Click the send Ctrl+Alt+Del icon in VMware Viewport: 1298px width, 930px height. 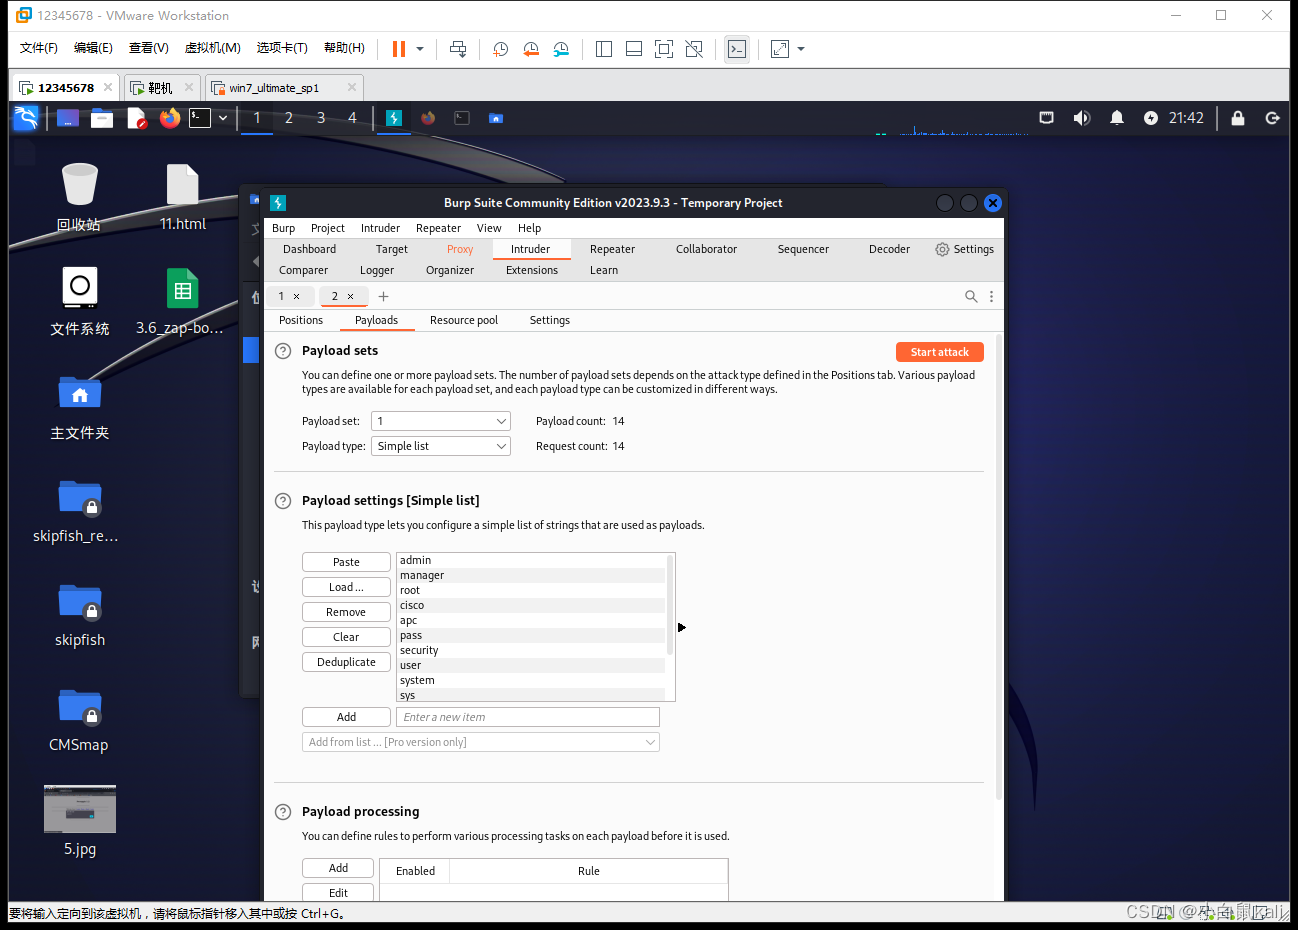coord(458,49)
